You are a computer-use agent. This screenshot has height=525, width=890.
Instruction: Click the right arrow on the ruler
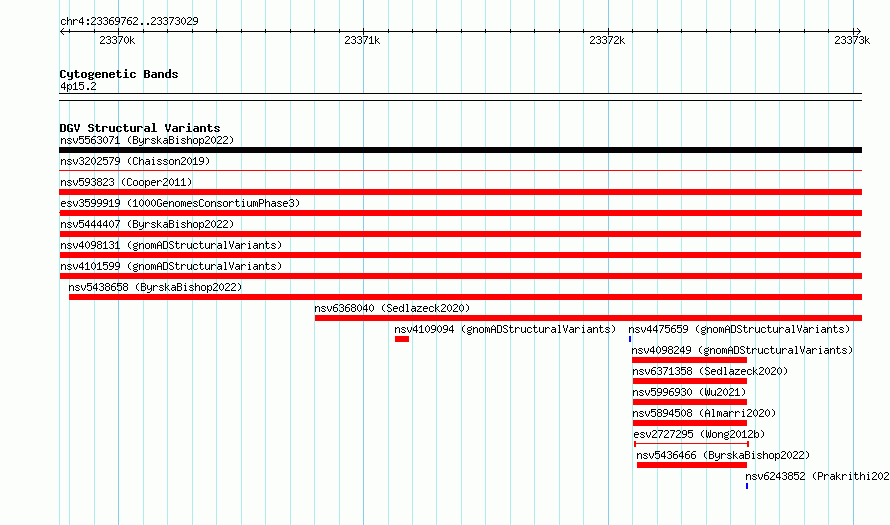coord(858,32)
